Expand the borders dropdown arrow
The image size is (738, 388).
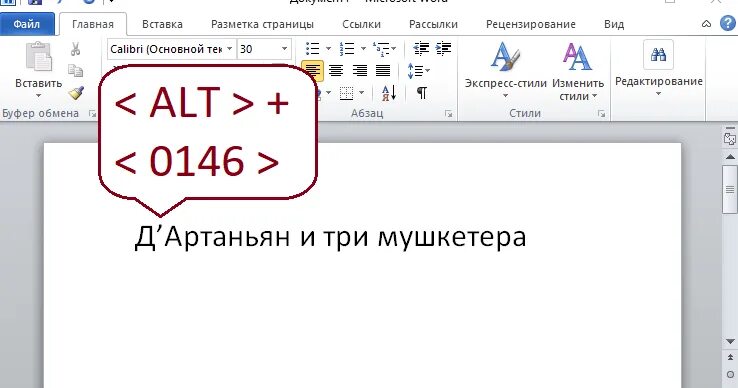(361, 93)
